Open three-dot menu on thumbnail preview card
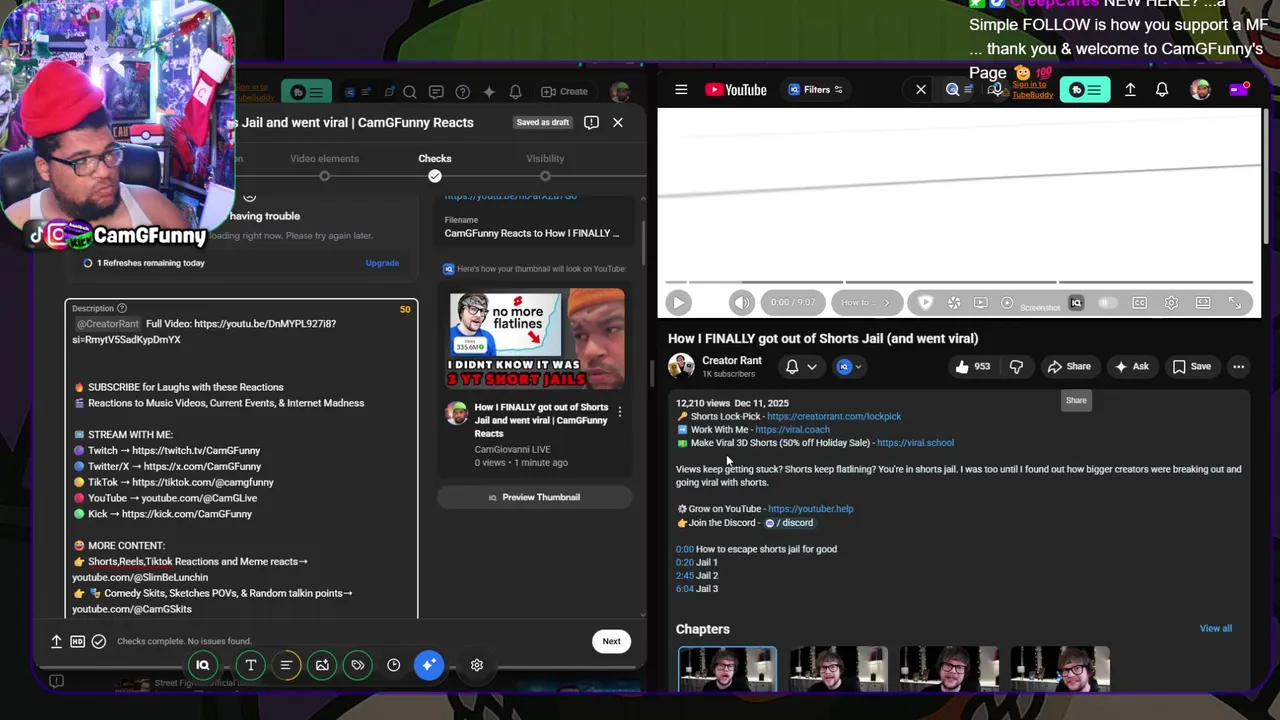 (x=619, y=412)
